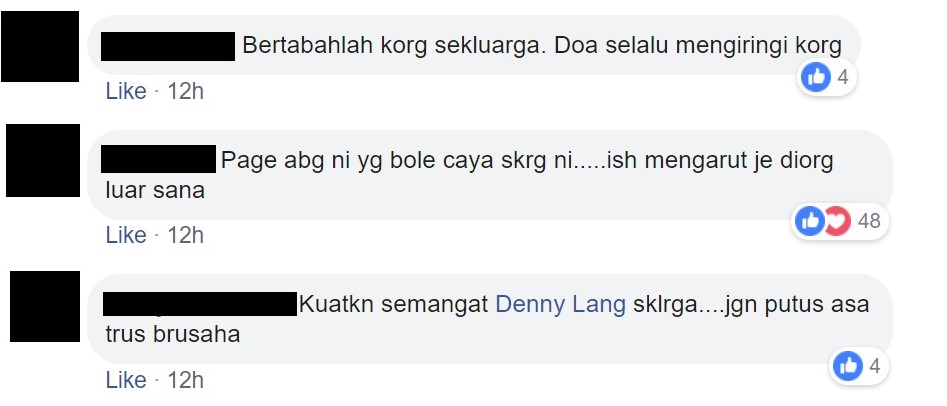Open profile picture of "Kuatkn semangat" commenter

click(x=45, y=307)
